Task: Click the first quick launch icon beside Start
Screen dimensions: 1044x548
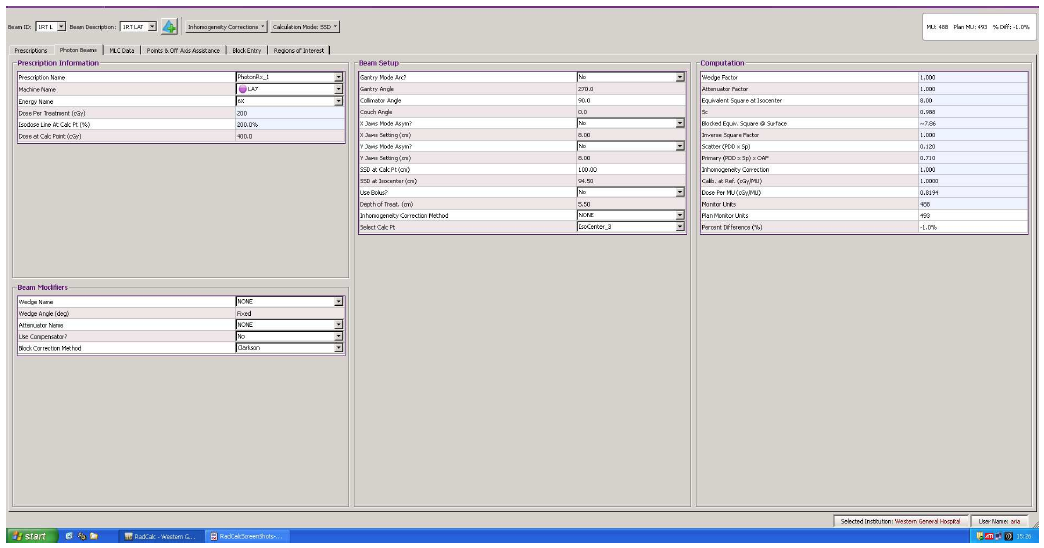Action: tap(69, 536)
